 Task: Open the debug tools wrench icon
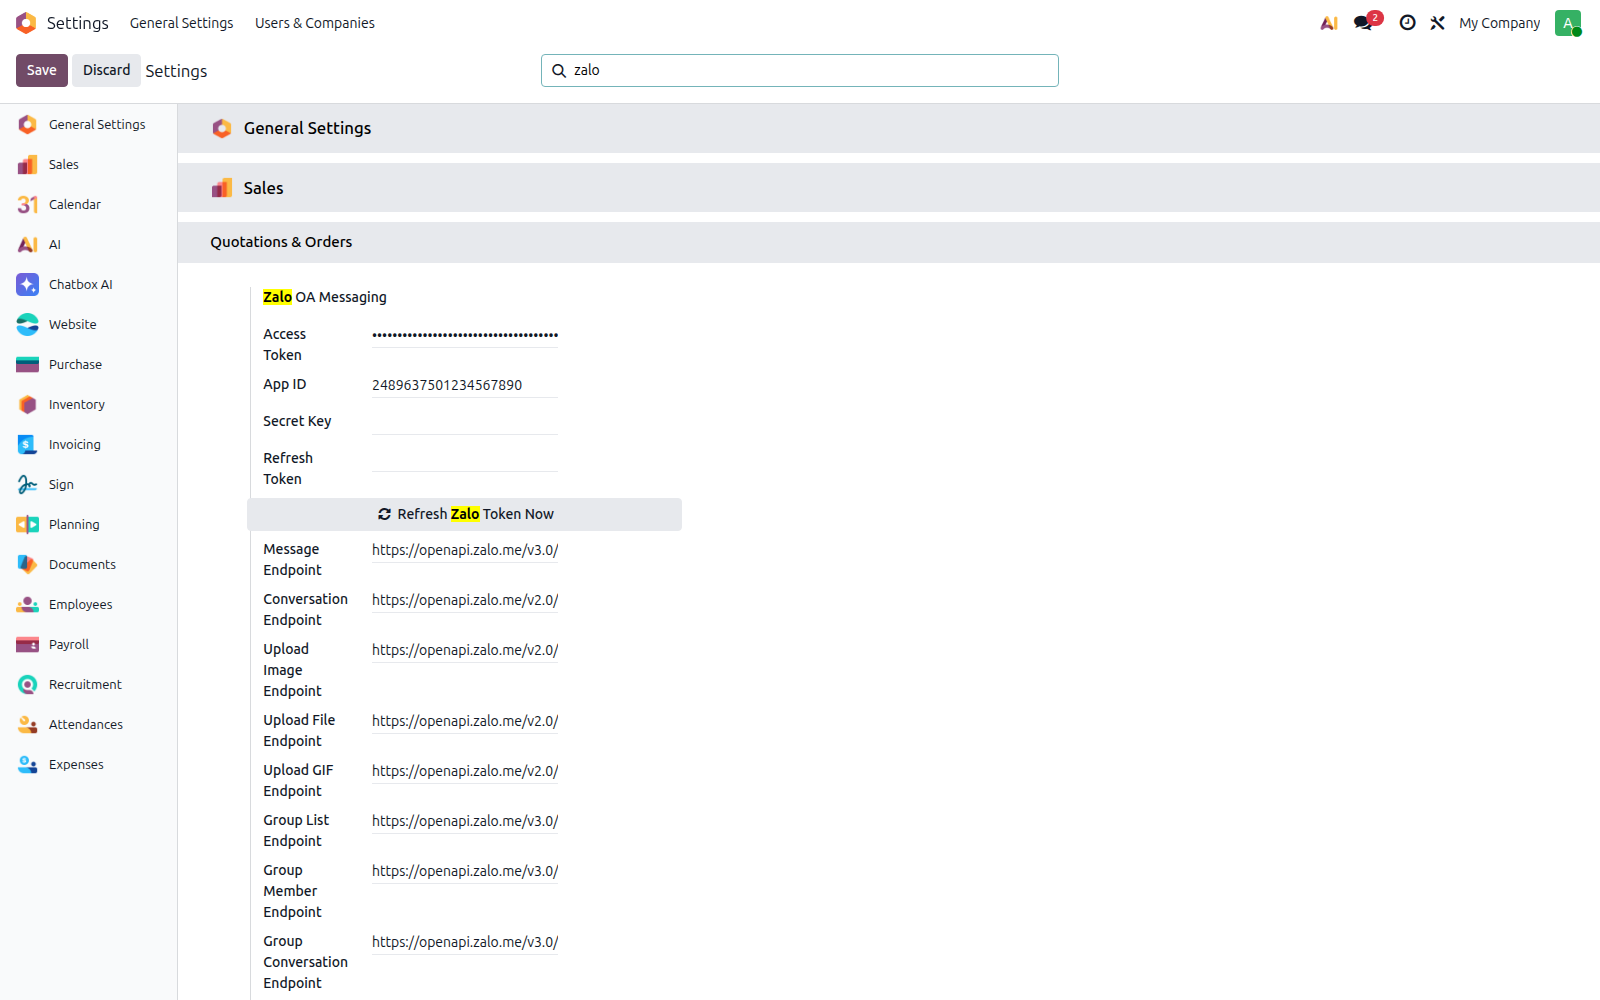pyautogui.click(x=1437, y=23)
